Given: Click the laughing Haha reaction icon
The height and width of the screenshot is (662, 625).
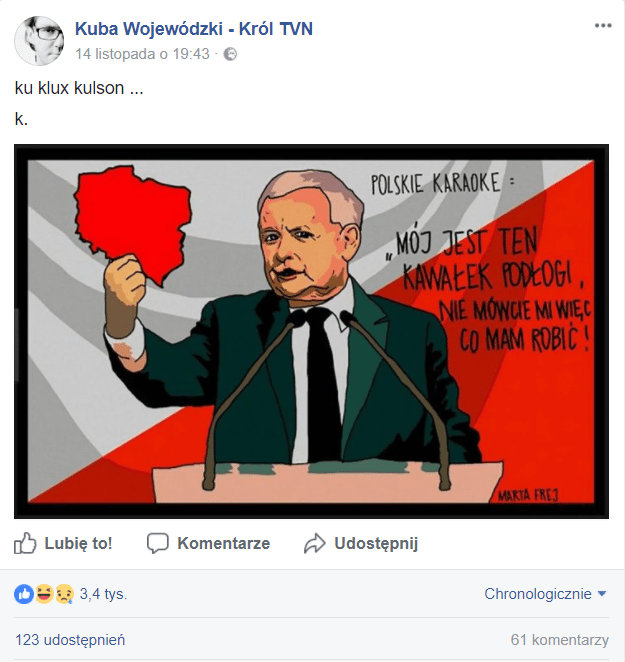Looking at the screenshot, I should click(44, 594).
